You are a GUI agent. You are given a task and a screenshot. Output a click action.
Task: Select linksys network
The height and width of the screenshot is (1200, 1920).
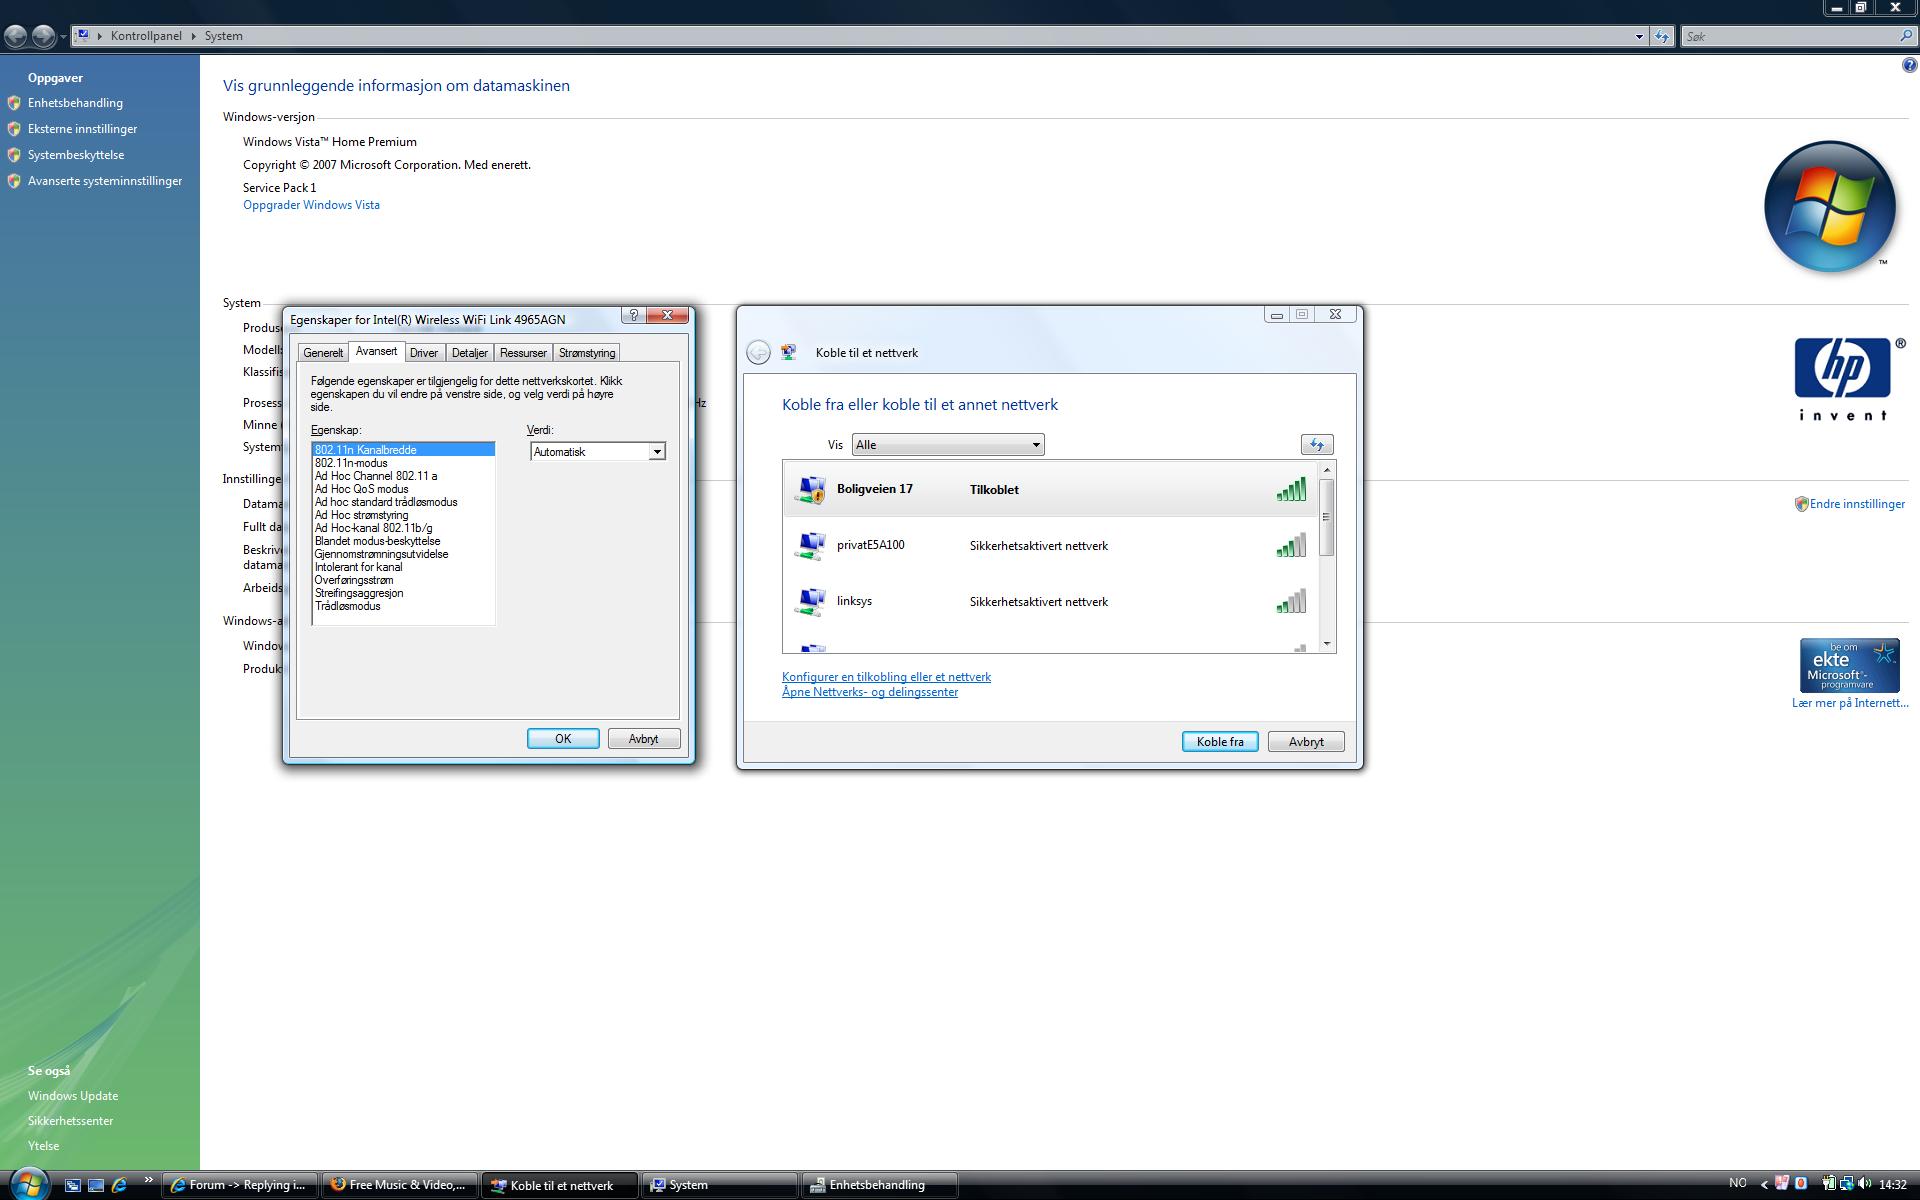[1050, 601]
